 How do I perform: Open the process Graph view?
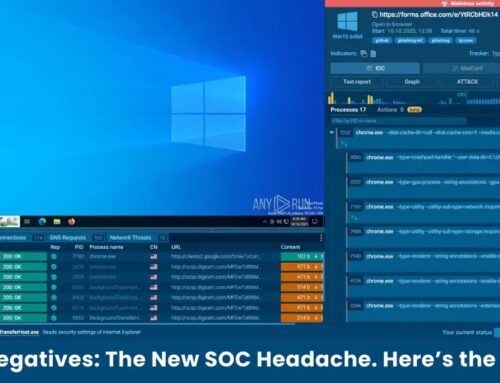click(x=412, y=82)
